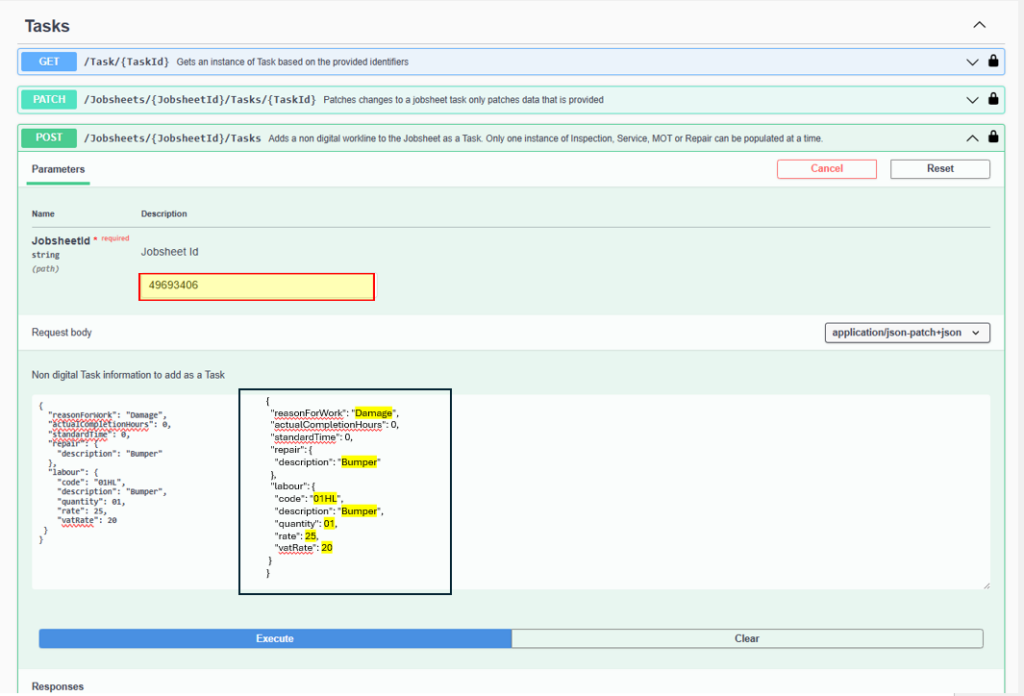Click the authorization lock on the POST endpoint

[993, 138]
